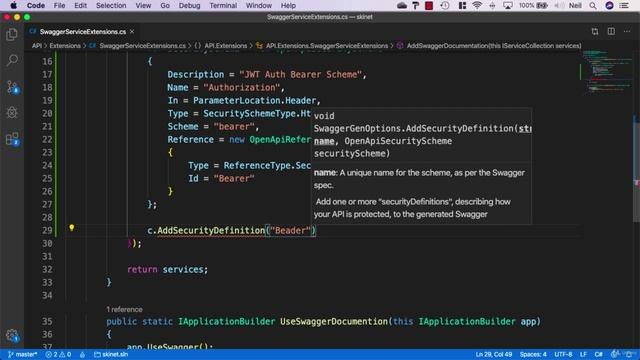Click the API breadcrumb segment
Screen dimensions: 640x360
[37, 46]
